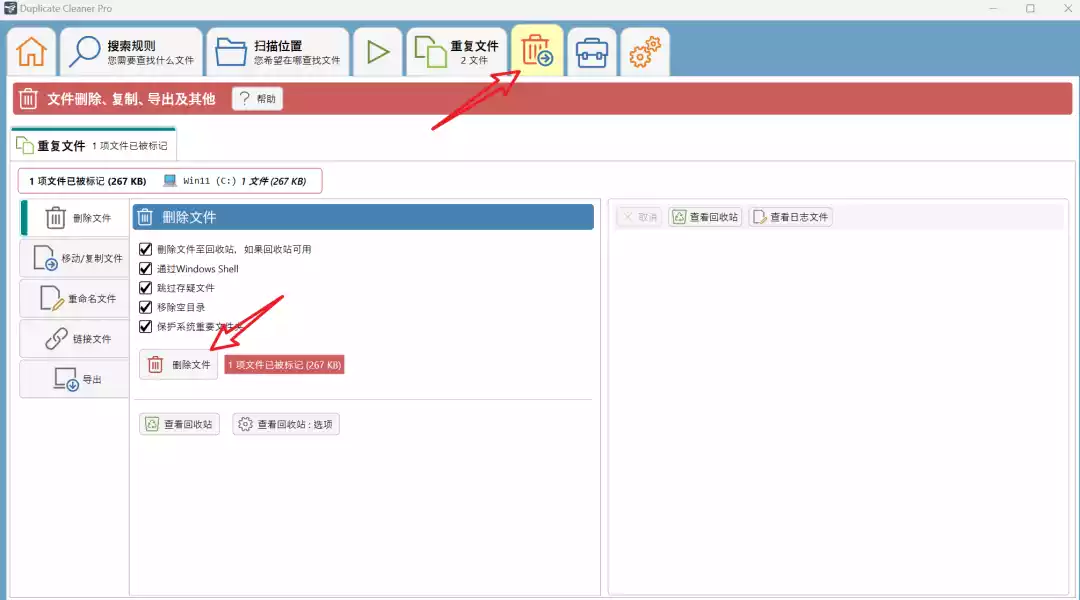This screenshot has height=600, width=1080.
Task: Click the red 删除文件 button
Action: pyautogui.click(x=179, y=365)
